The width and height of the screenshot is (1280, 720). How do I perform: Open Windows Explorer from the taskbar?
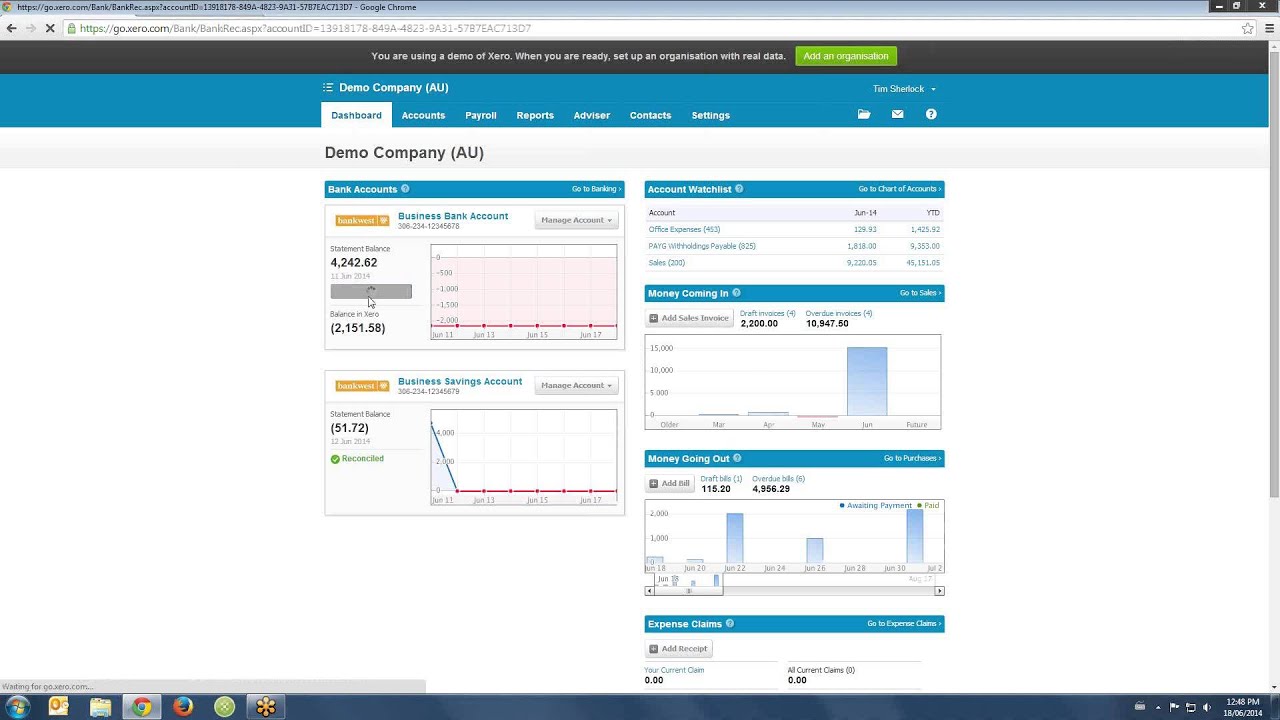pyautogui.click(x=100, y=707)
